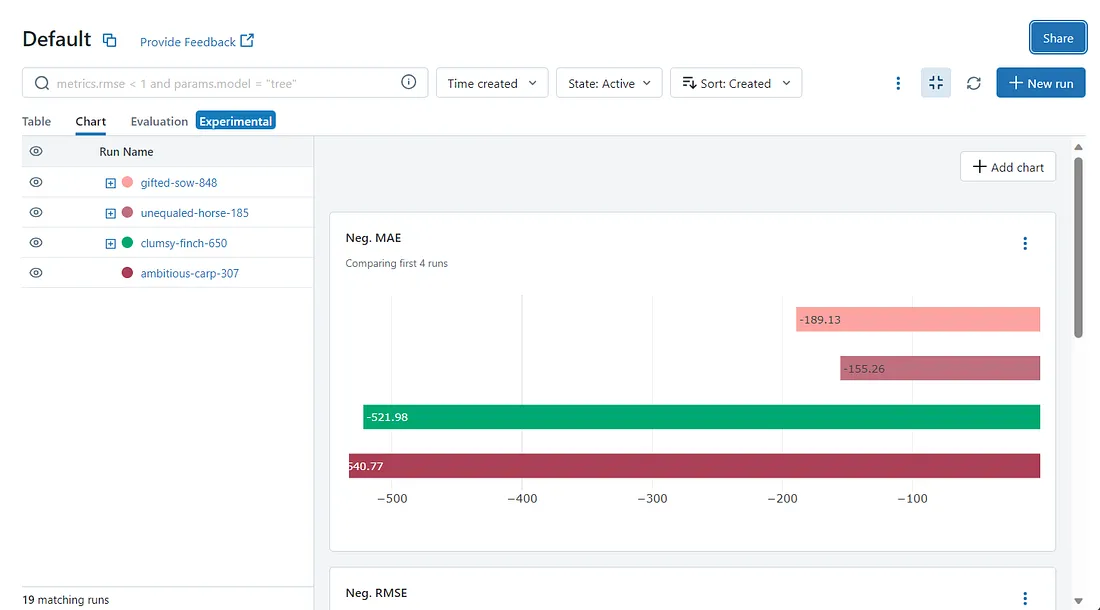Open the Time created dropdown
Image resolution: width=1100 pixels, height=610 pixels.
[492, 83]
